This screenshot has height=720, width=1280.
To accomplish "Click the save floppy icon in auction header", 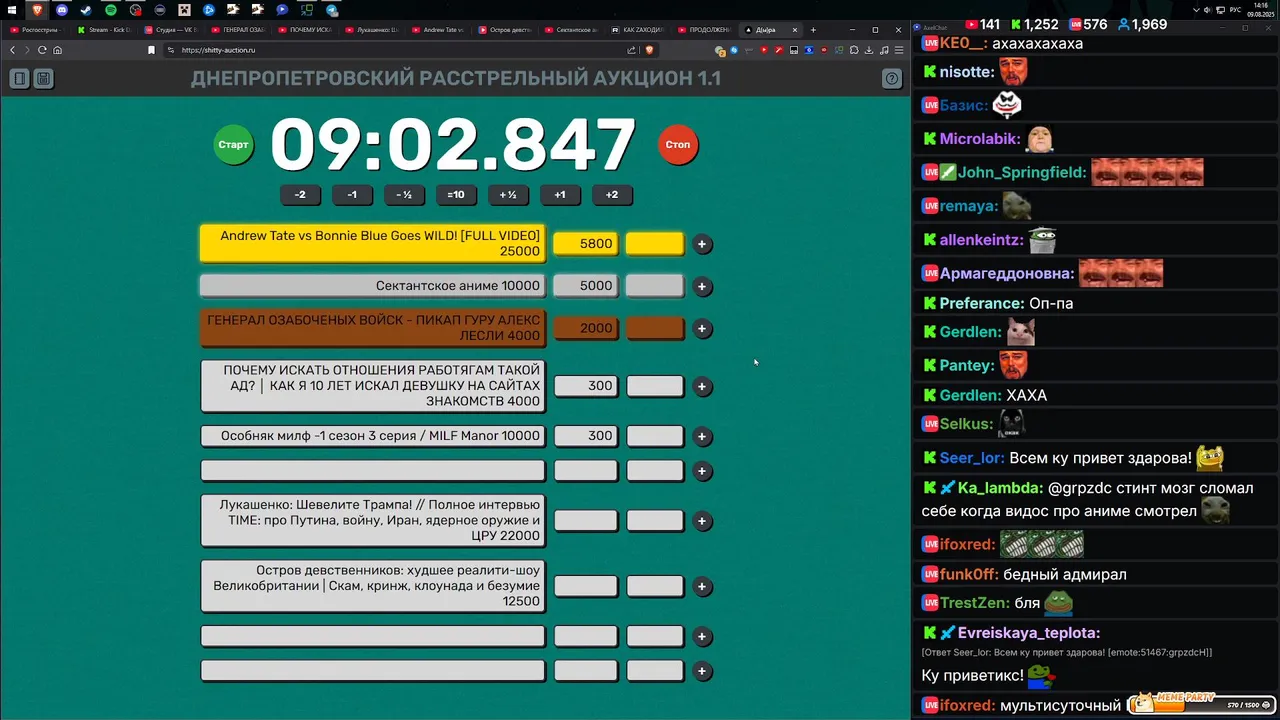I will (x=44, y=78).
